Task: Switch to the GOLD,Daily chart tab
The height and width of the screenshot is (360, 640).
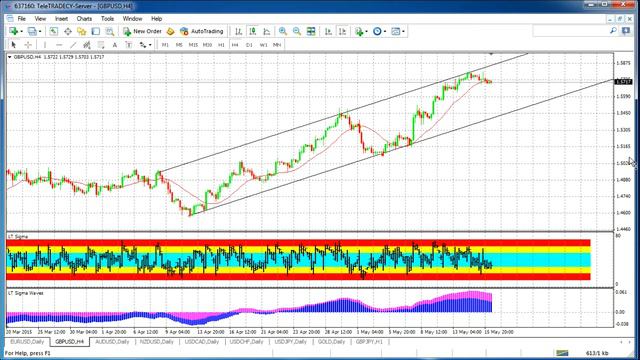Action: tap(331, 342)
